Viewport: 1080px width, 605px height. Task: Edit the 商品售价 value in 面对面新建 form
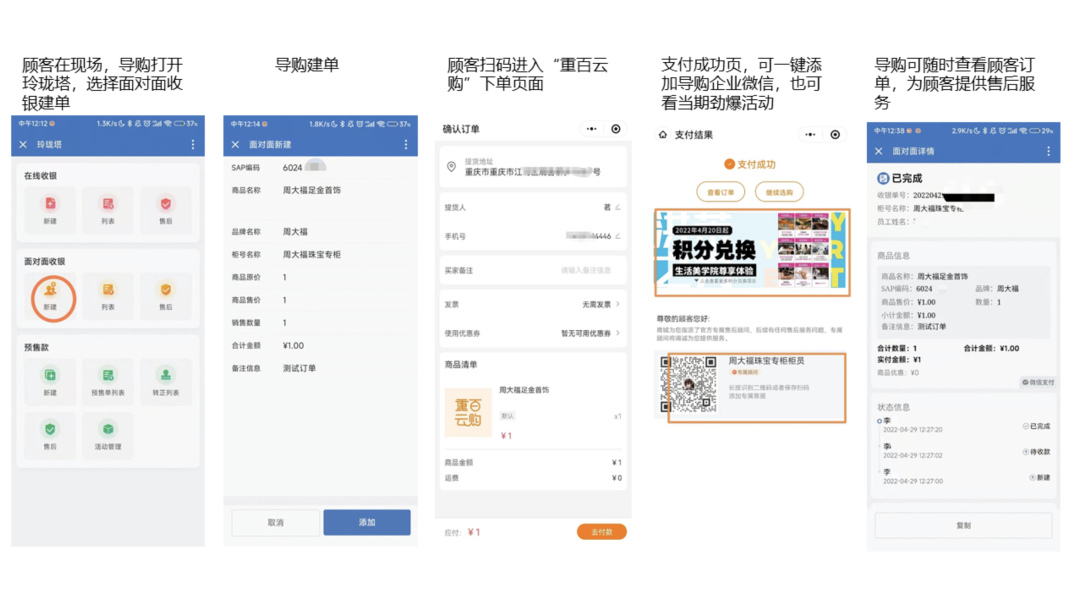[284, 300]
